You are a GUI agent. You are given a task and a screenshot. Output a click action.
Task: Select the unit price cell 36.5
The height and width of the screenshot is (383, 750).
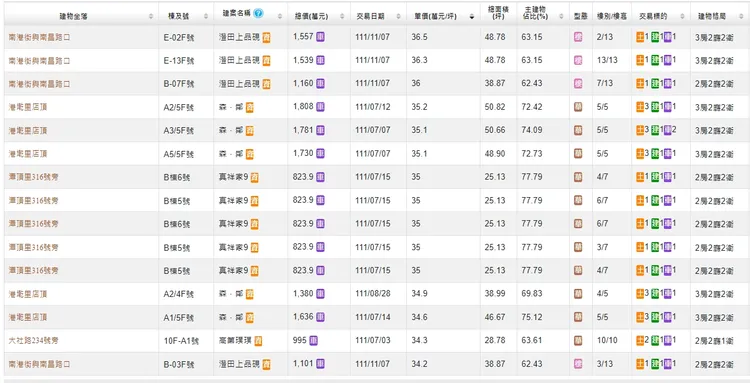tap(419, 37)
